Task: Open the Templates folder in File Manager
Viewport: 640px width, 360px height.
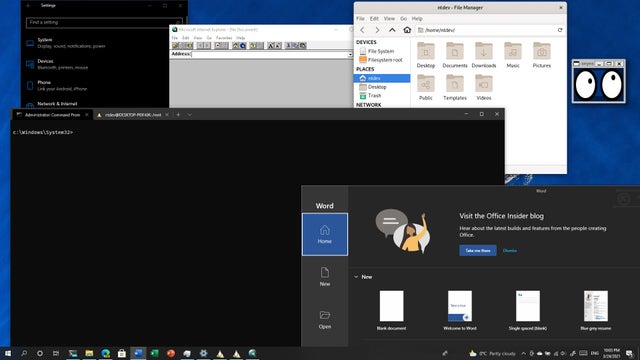Action: tap(455, 87)
